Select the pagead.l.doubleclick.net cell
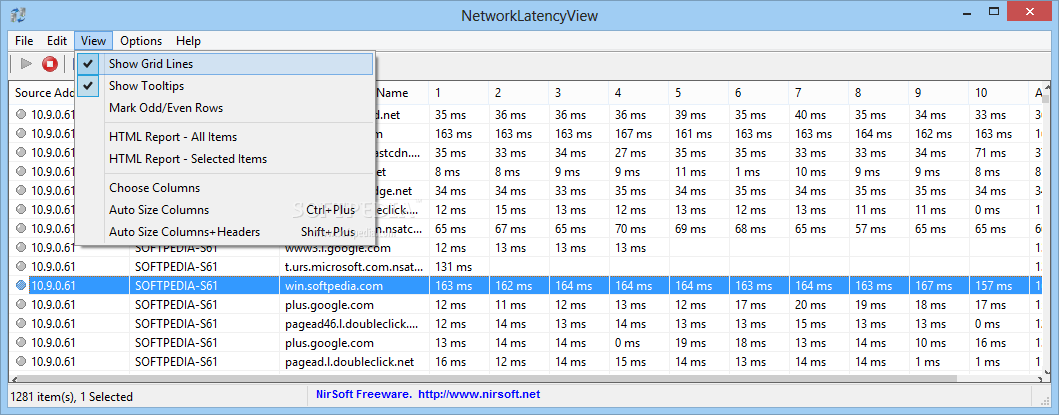Viewport: 1059px width, 415px height. click(x=356, y=362)
